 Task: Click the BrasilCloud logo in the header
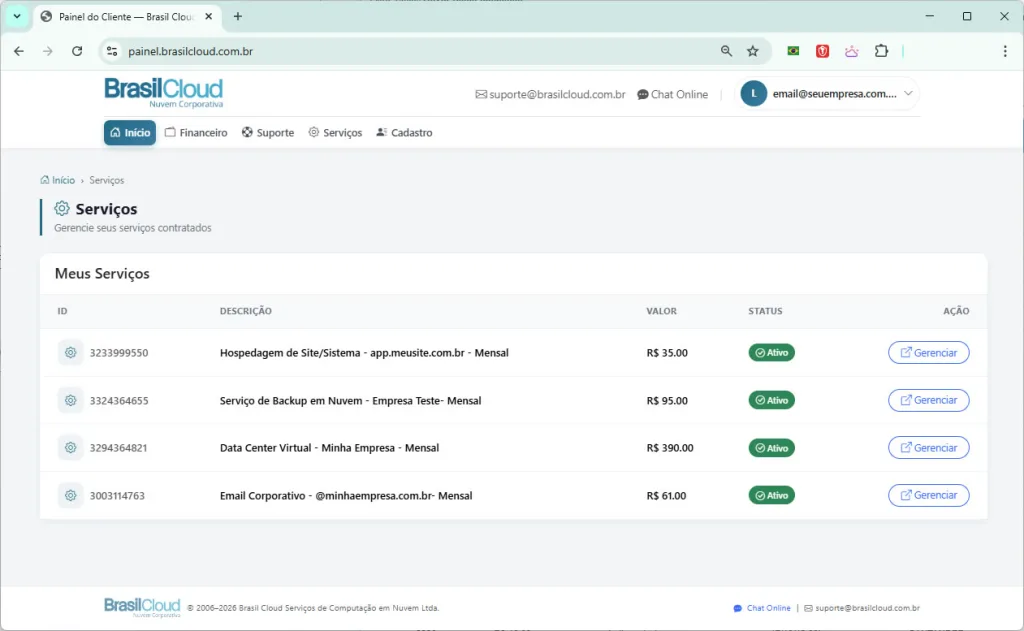point(163,93)
